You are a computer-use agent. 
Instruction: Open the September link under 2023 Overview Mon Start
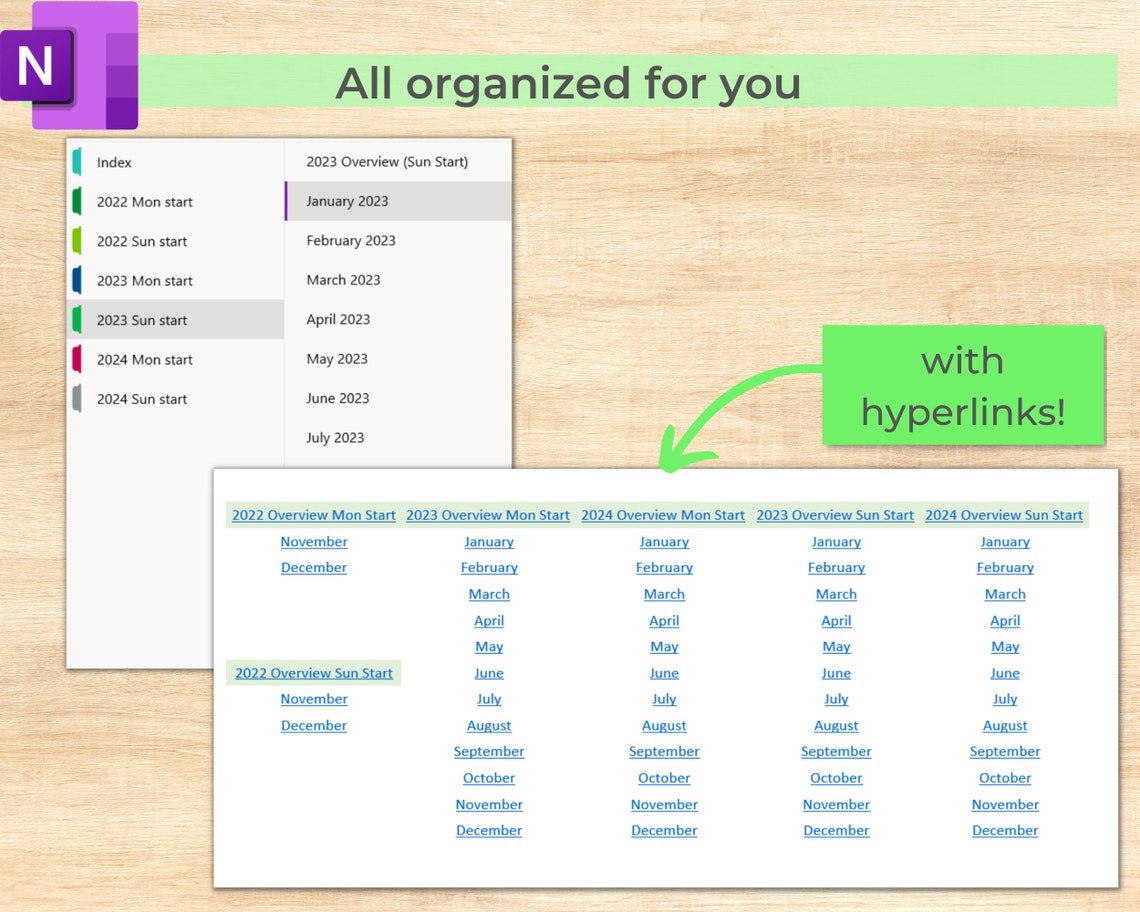[489, 751]
